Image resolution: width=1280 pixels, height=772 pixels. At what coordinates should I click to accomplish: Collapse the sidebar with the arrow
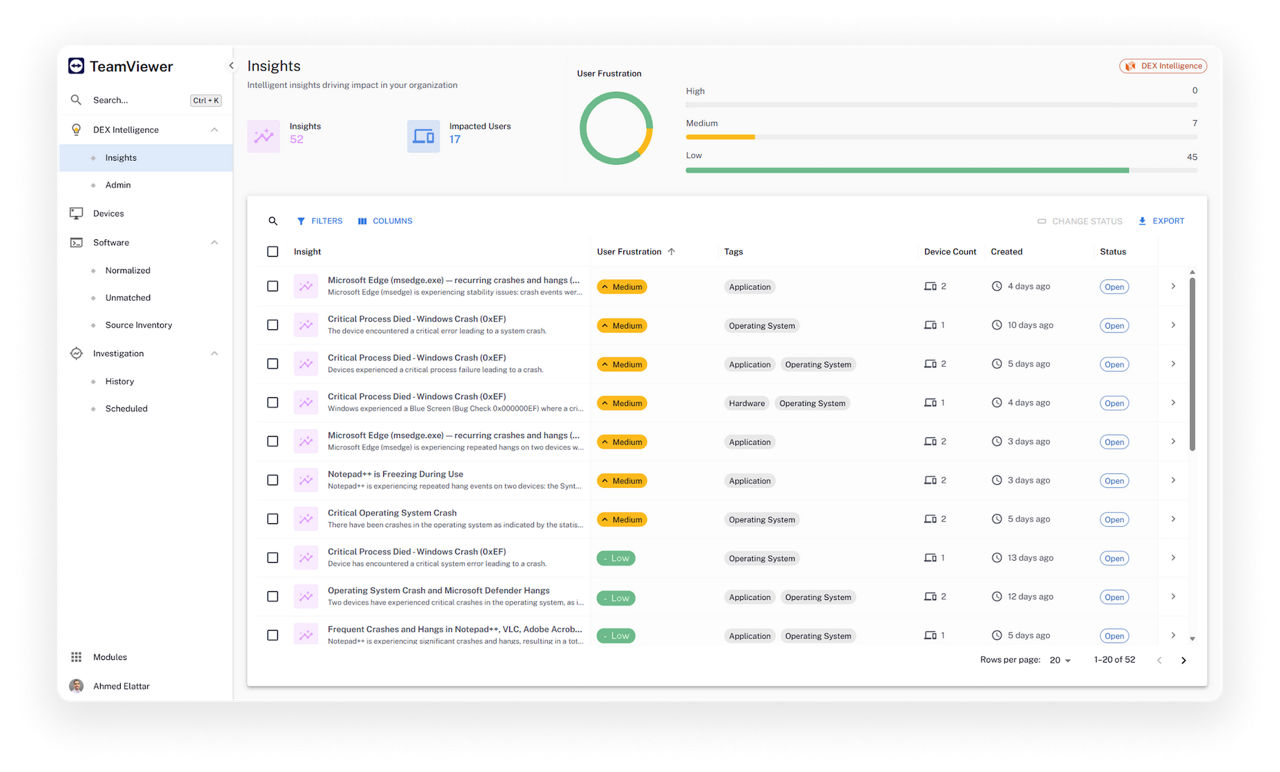pos(231,66)
